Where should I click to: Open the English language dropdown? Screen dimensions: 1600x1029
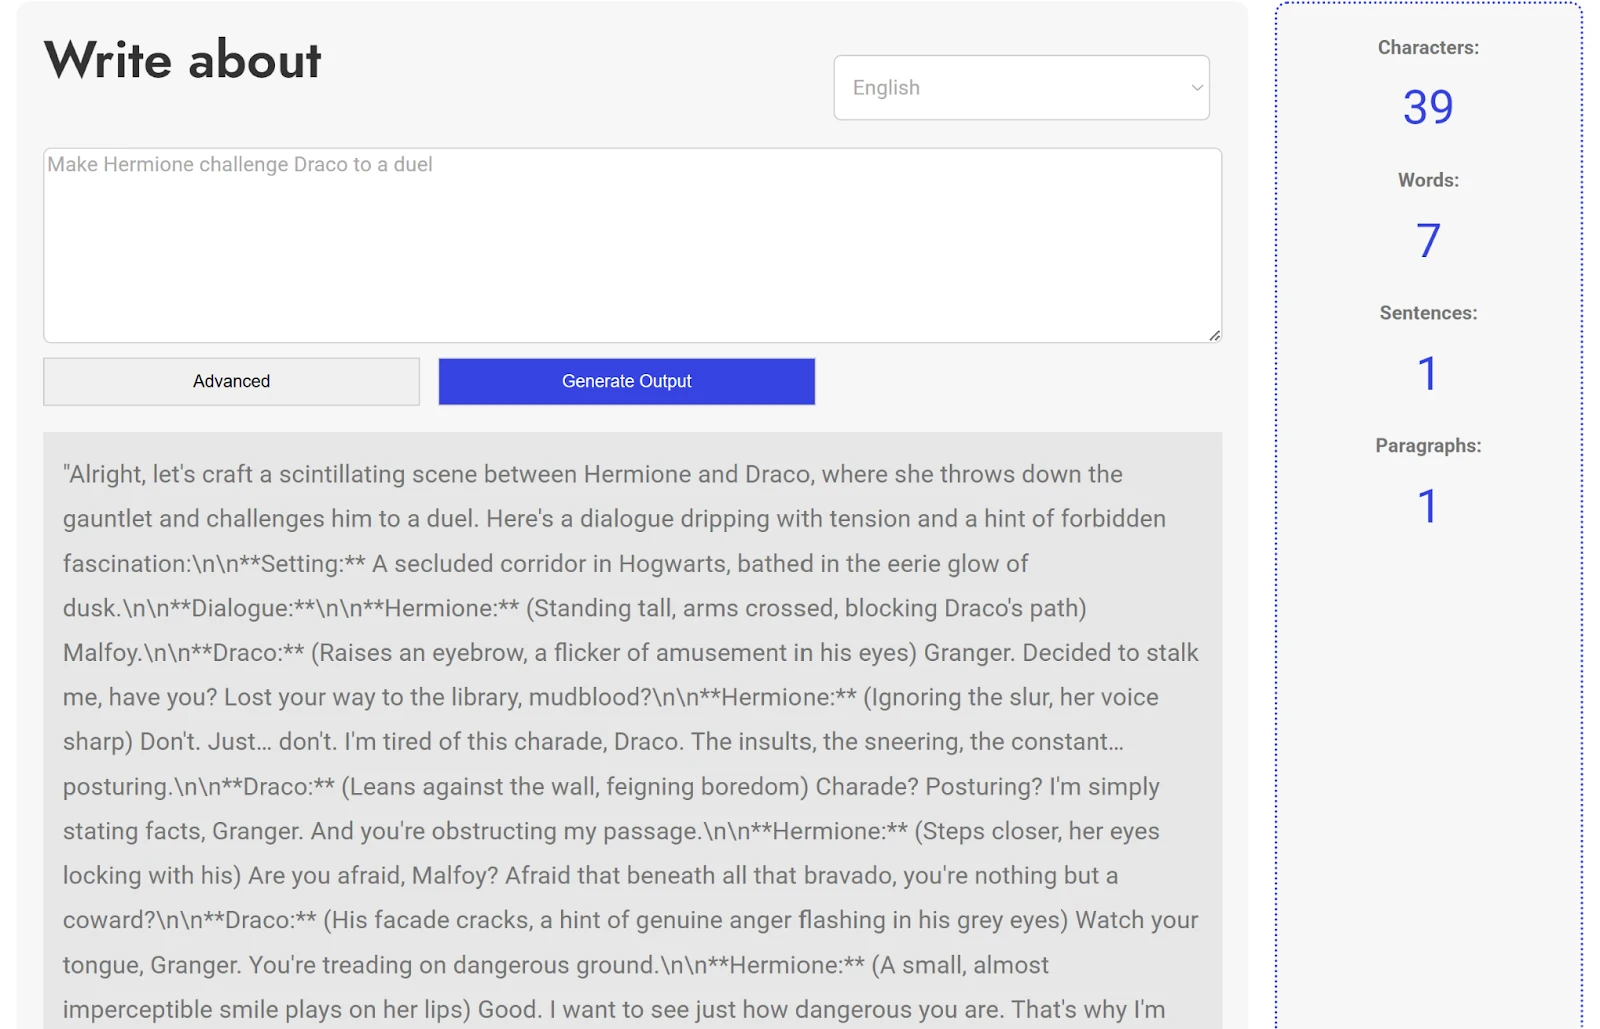pos(1020,88)
